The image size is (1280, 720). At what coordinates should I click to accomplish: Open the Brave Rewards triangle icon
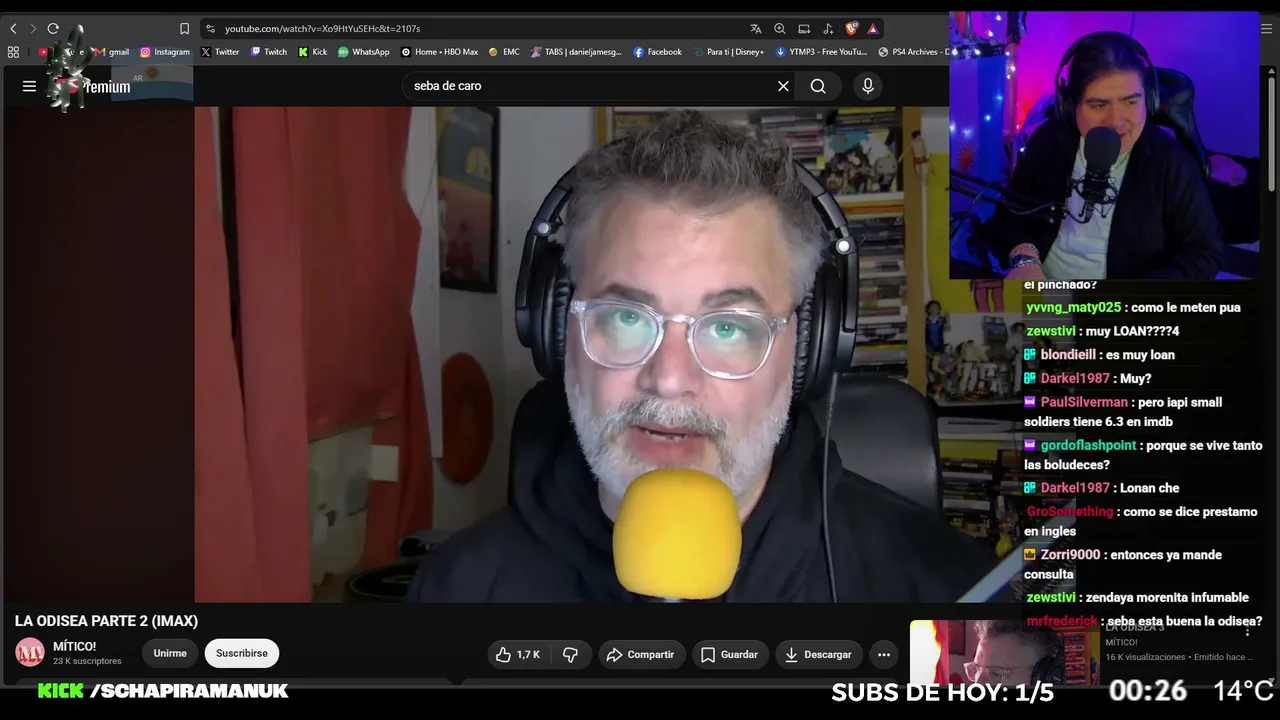[873, 29]
